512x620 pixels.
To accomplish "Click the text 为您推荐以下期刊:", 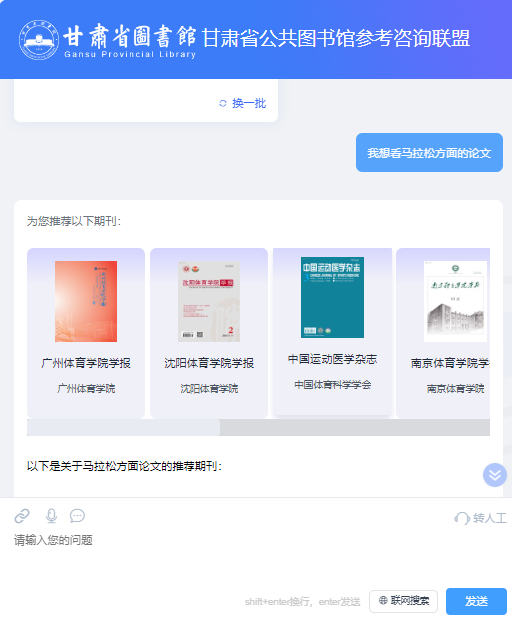I will pyautogui.click(x=74, y=221).
